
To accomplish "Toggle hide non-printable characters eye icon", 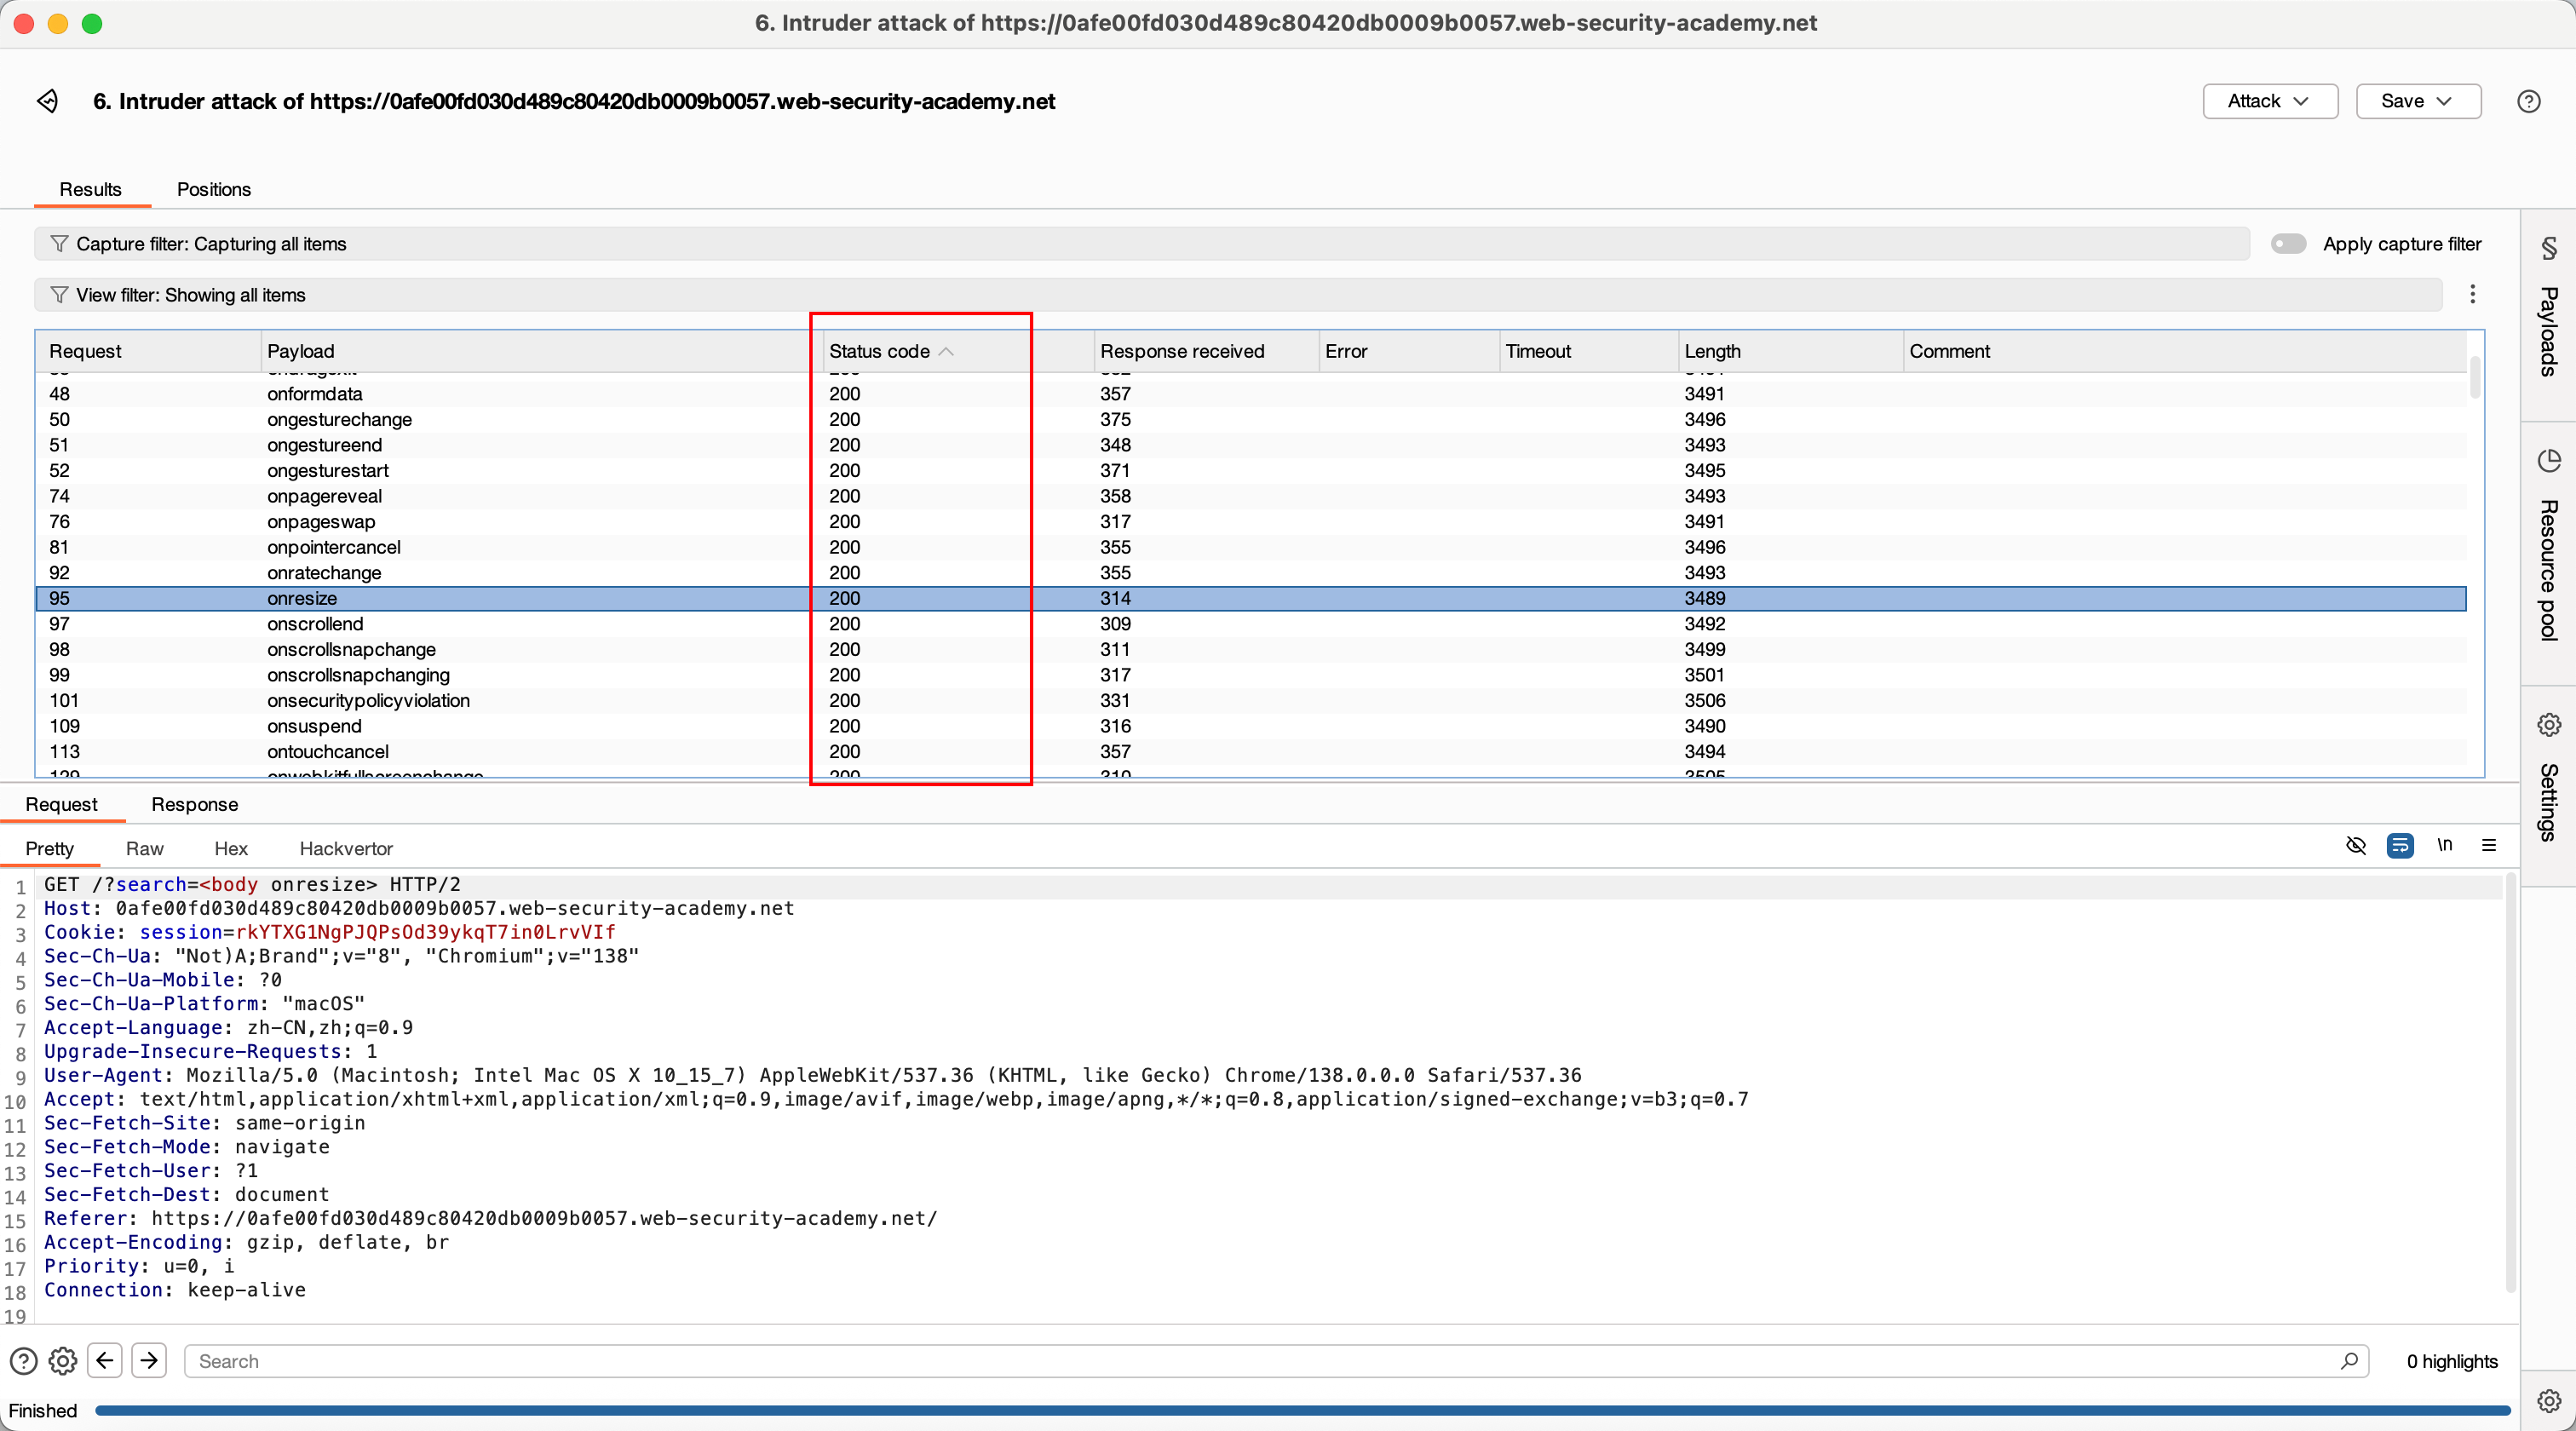I will (x=2356, y=846).
